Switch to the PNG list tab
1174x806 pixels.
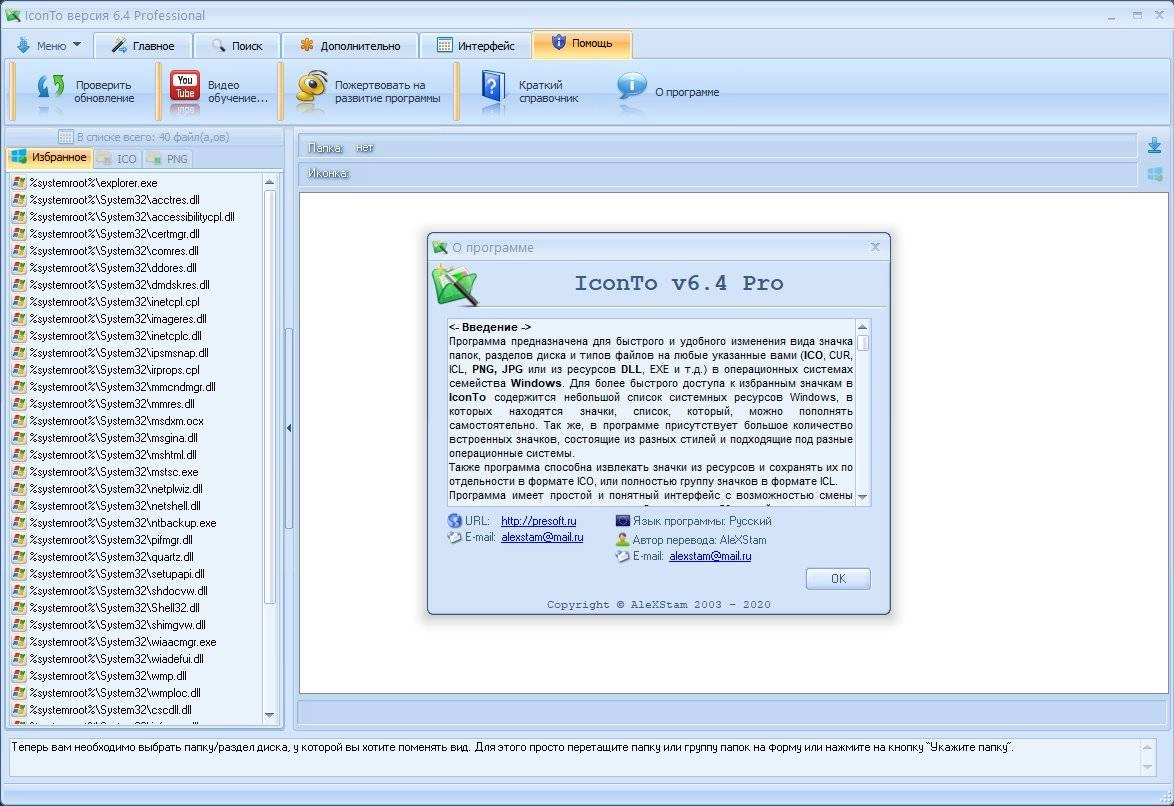[x=168, y=159]
